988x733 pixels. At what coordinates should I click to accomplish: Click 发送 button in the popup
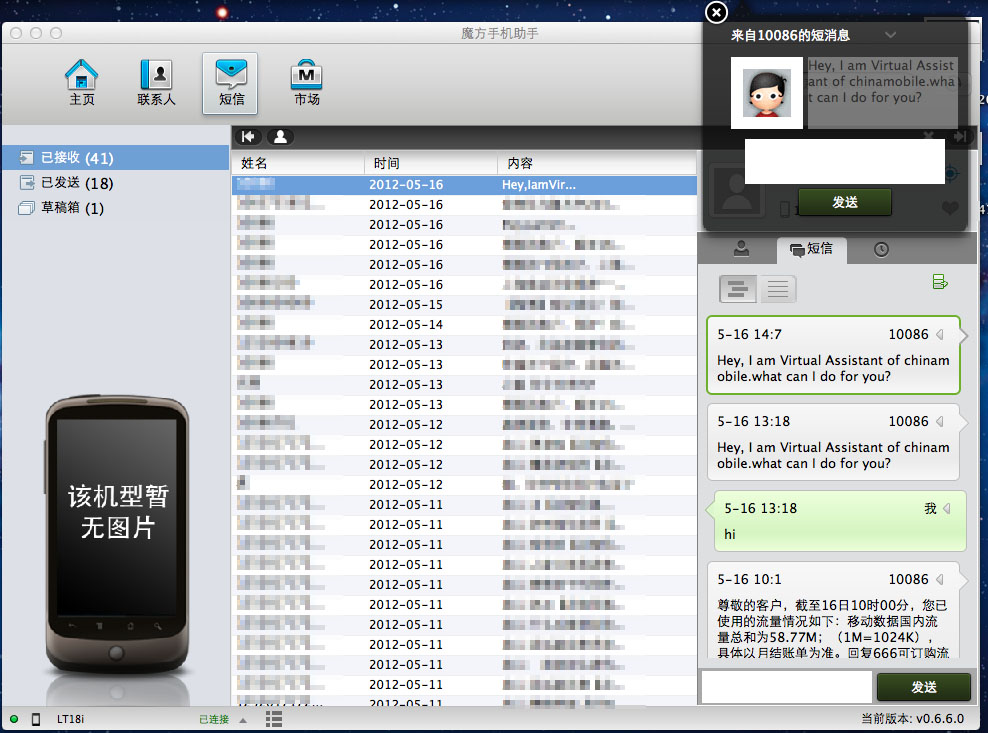click(x=844, y=202)
